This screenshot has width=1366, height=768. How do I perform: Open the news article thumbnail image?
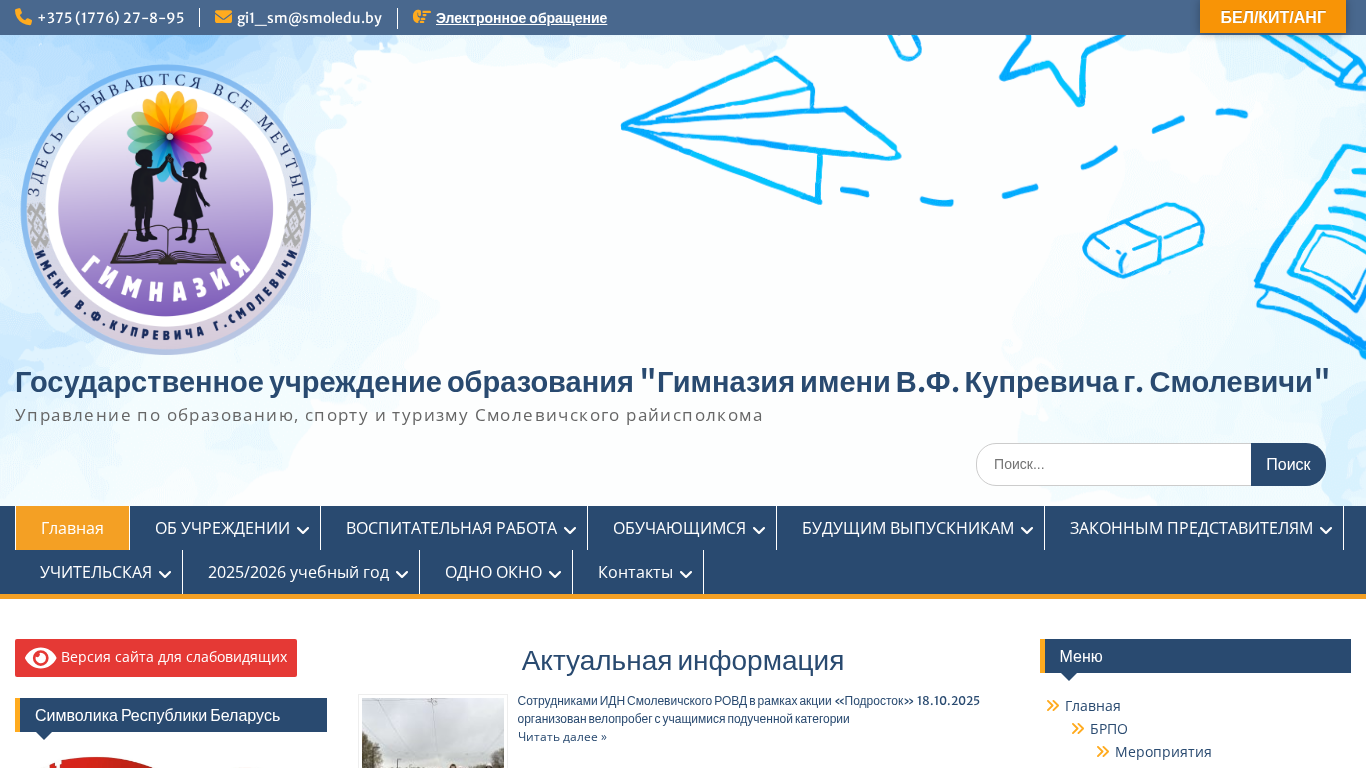433,732
